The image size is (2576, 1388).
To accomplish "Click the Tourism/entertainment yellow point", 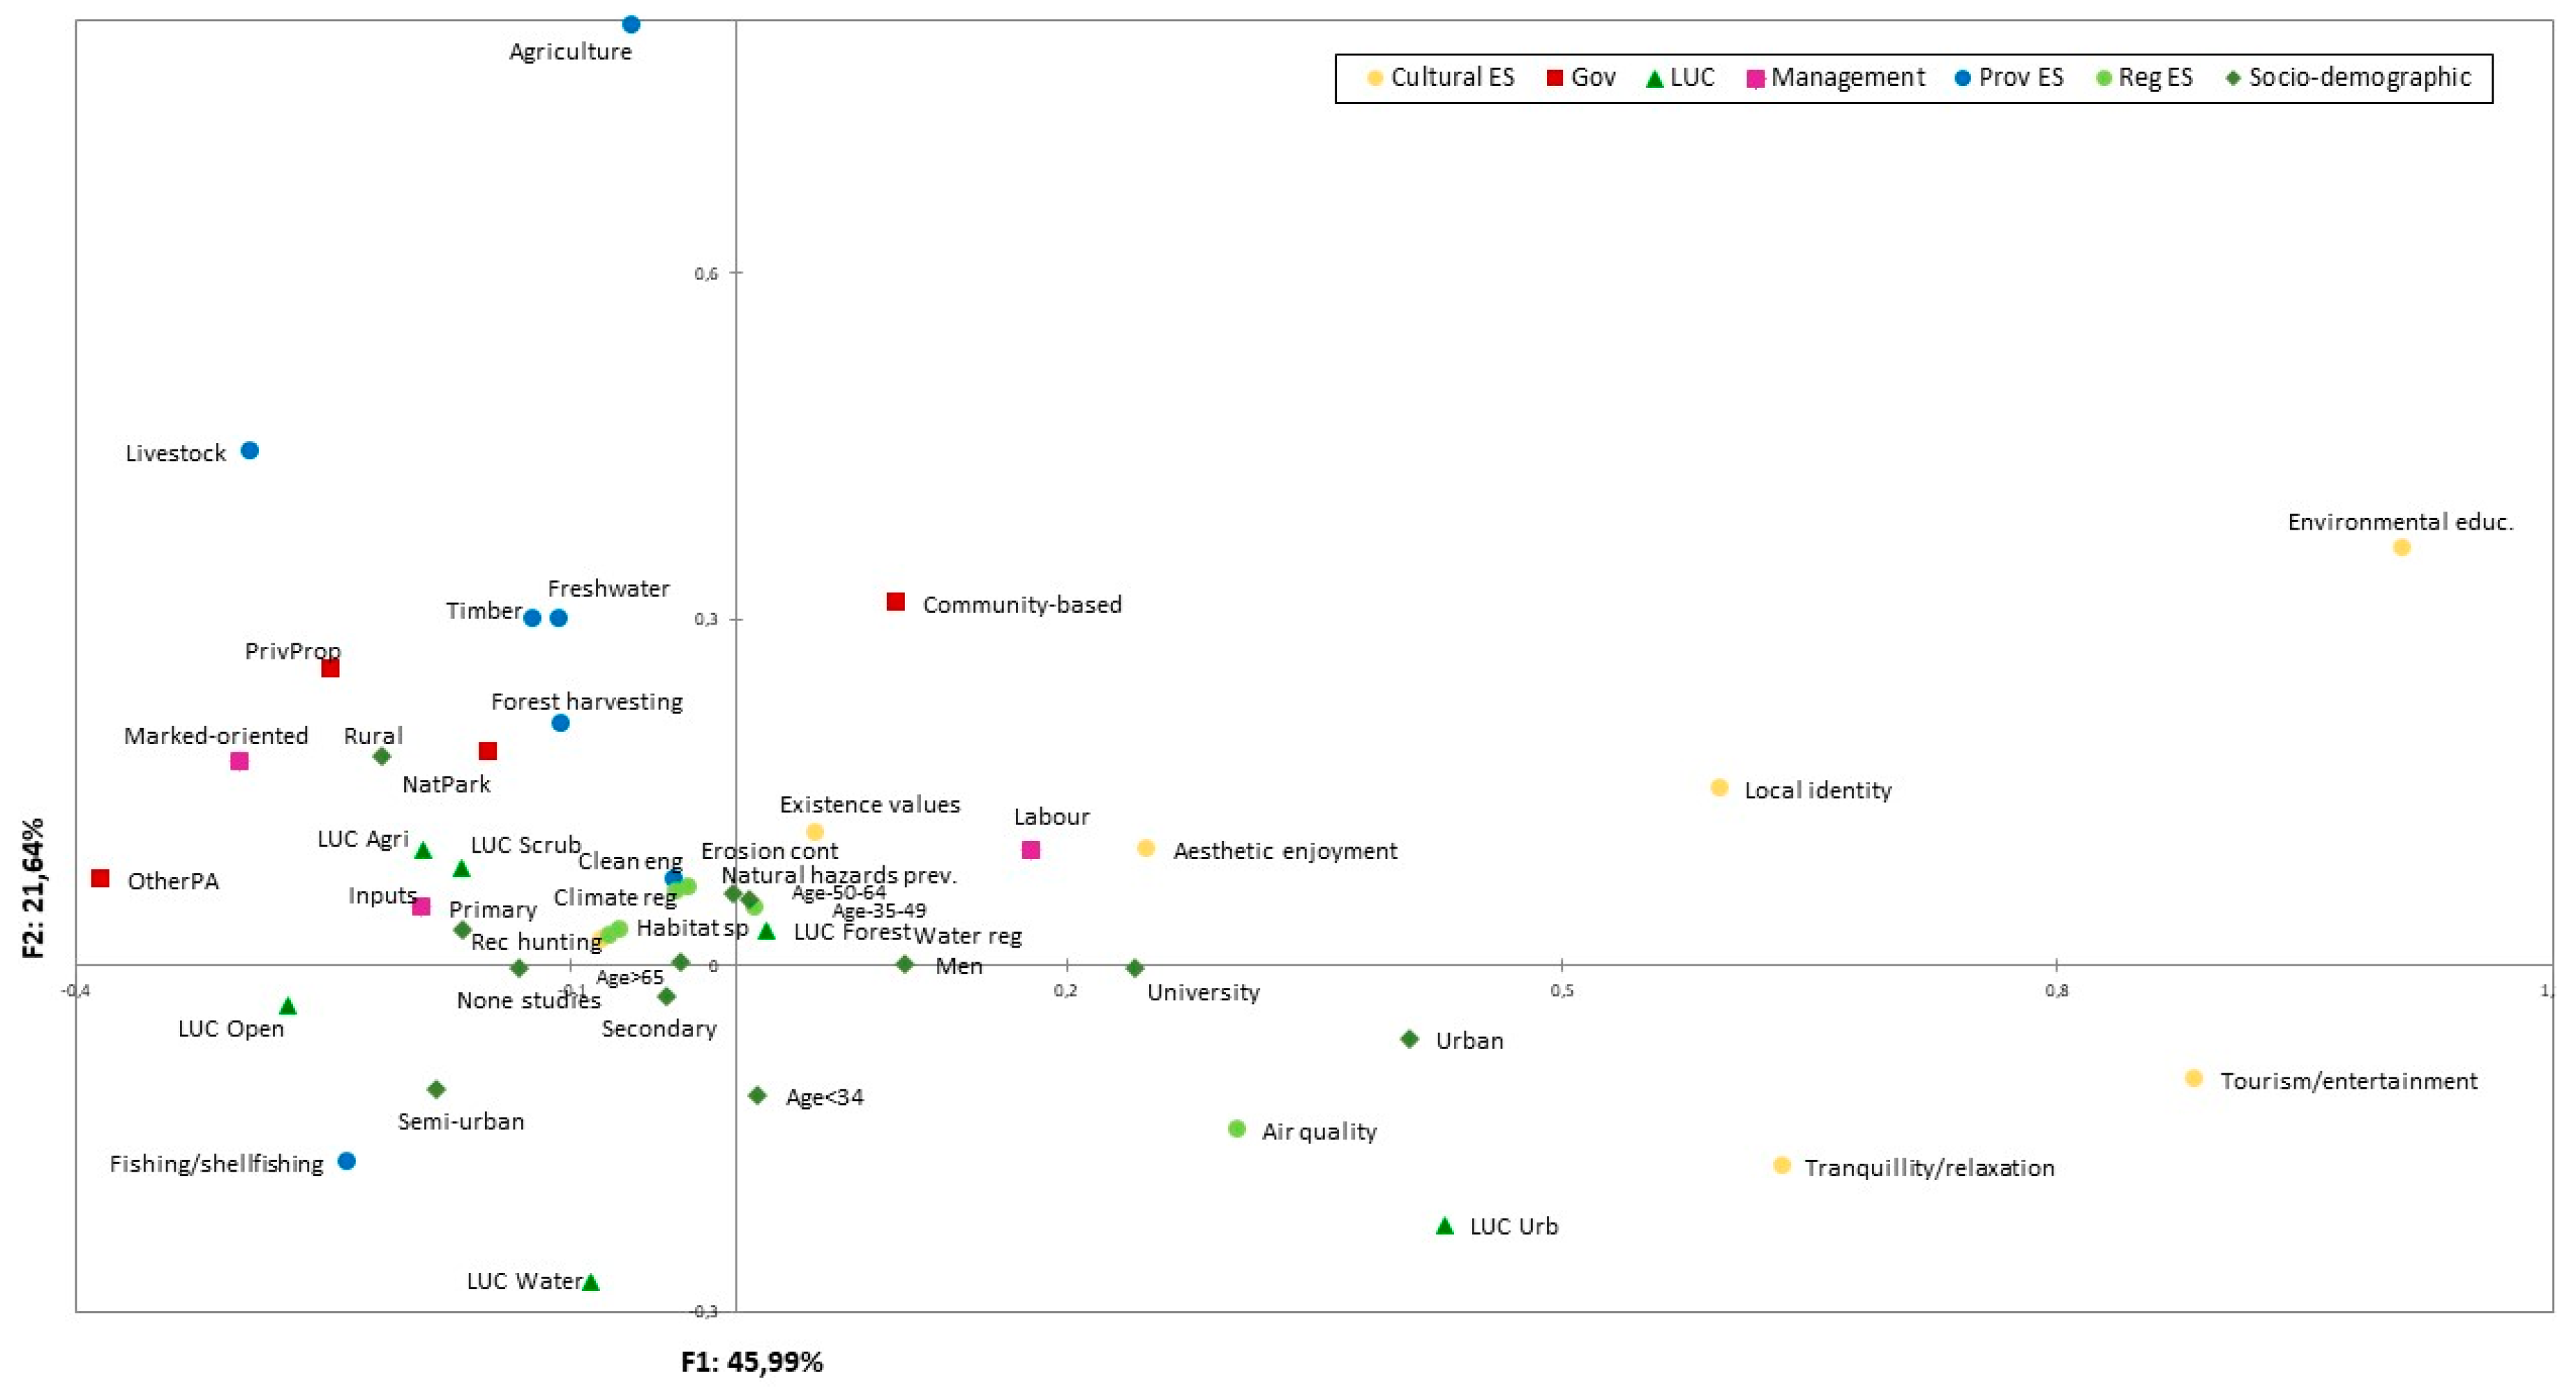I will (2194, 1078).
